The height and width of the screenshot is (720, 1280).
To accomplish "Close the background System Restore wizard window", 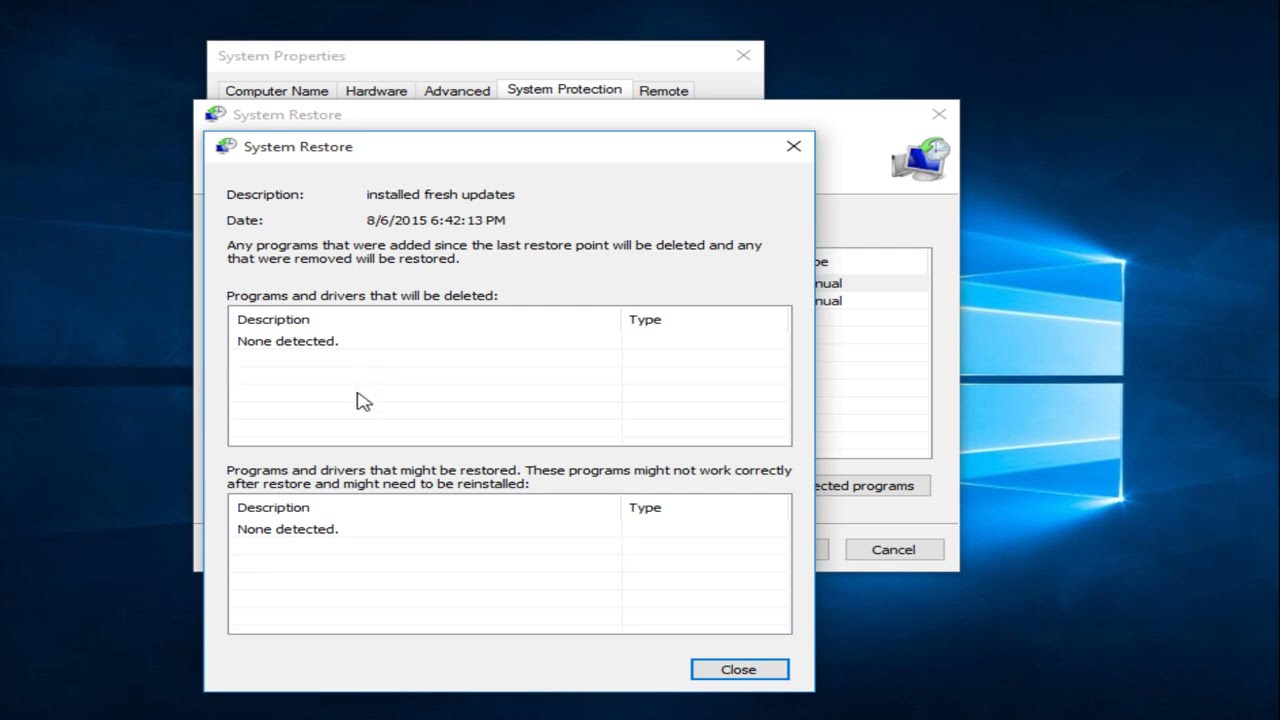I will 938,115.
